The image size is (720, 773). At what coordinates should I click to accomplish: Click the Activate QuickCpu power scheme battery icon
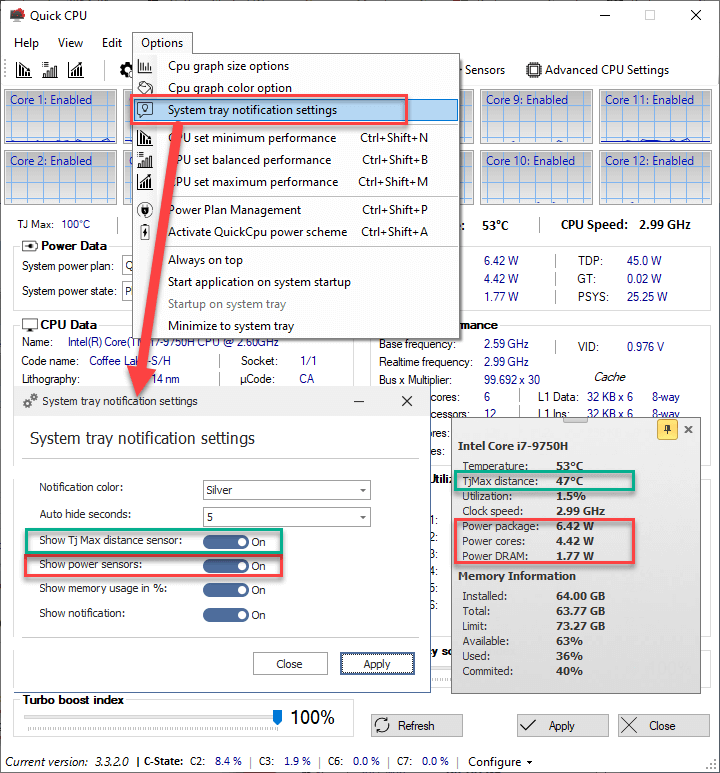pyautogui.click(x=145, y=232)
